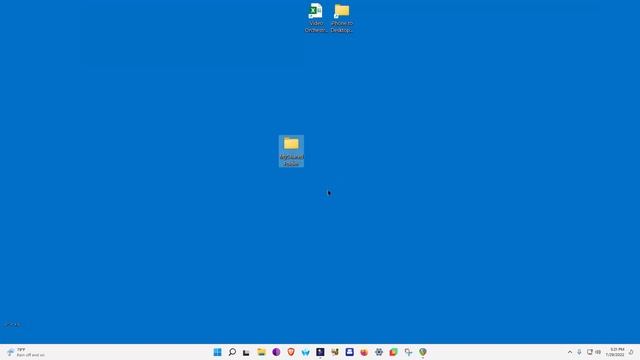This screenshot has height=360, width=640.
Task: Select the Phone to Desktop folder shortcut
Action: [342, 18]
